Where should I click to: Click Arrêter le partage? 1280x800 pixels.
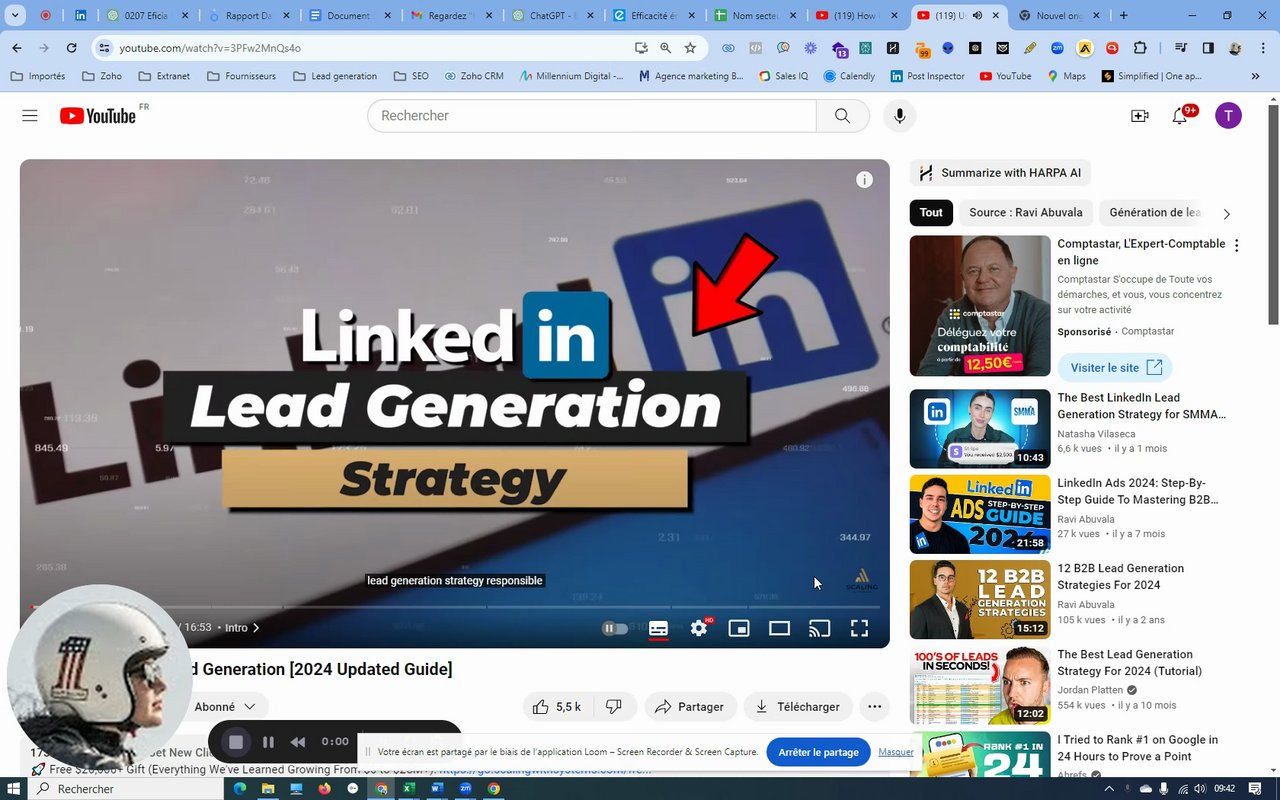[818, 752]
